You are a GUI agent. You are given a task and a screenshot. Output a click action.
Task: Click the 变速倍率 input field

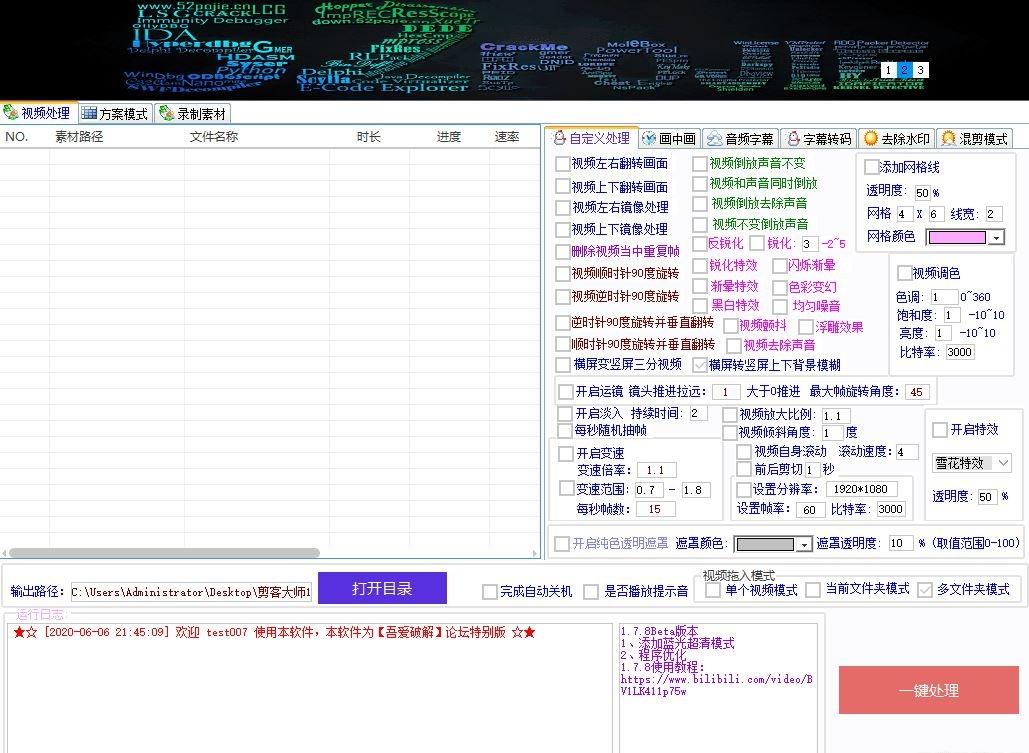click(x=656, y=470)
